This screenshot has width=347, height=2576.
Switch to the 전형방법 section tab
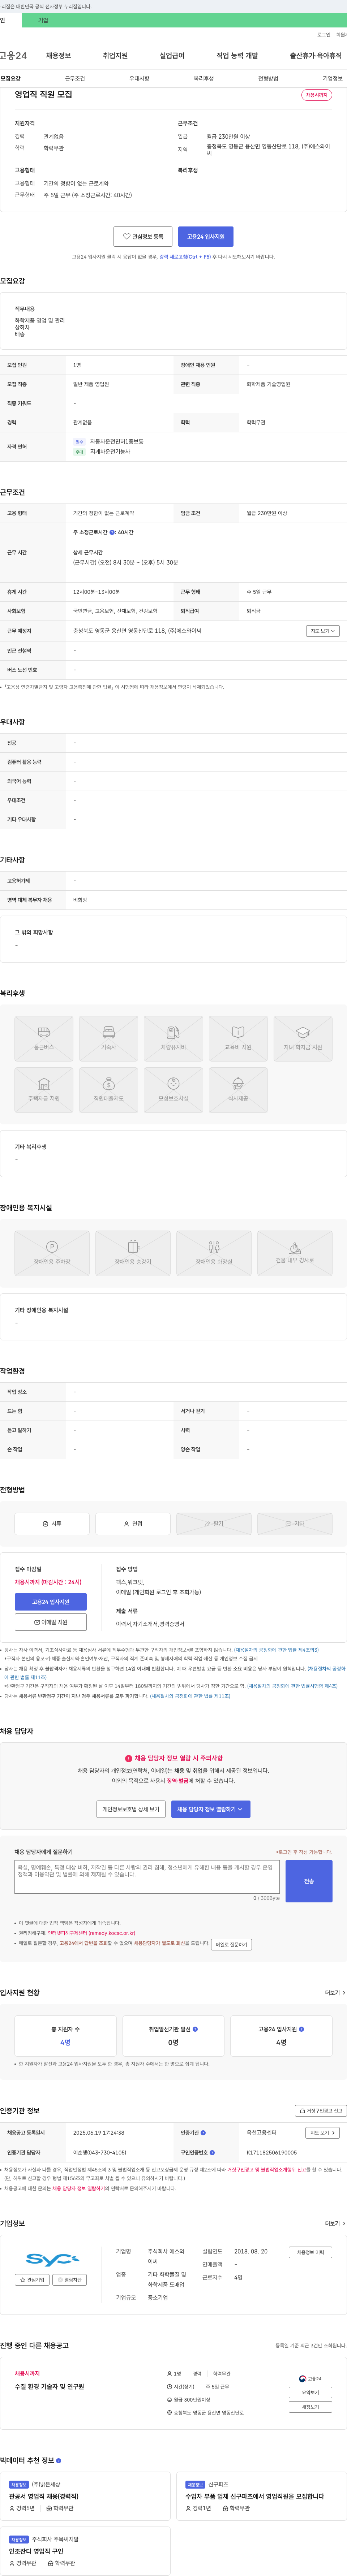[268, 78]
